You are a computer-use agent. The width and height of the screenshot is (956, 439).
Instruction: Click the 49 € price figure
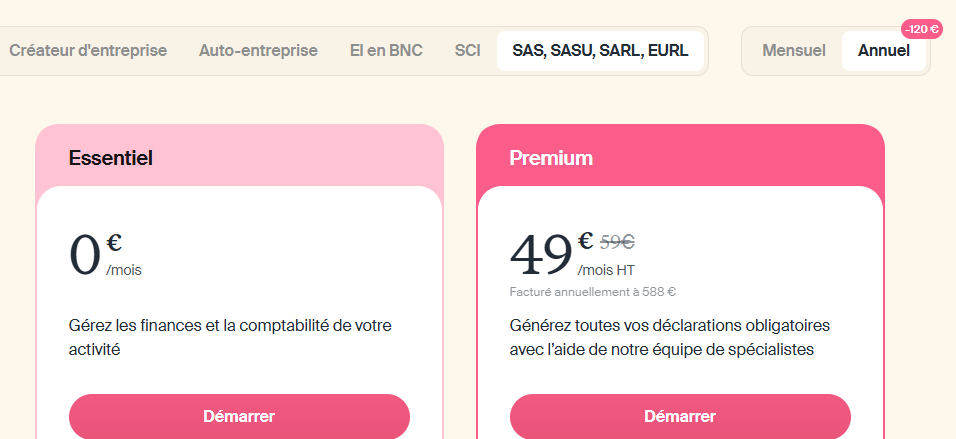541,254
